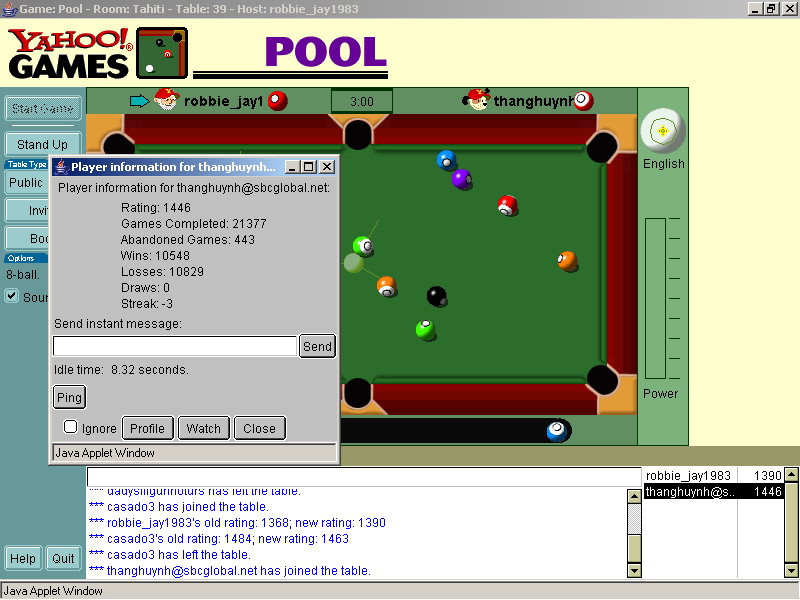Set shot strength on the Power meter

tap(655, 300)
